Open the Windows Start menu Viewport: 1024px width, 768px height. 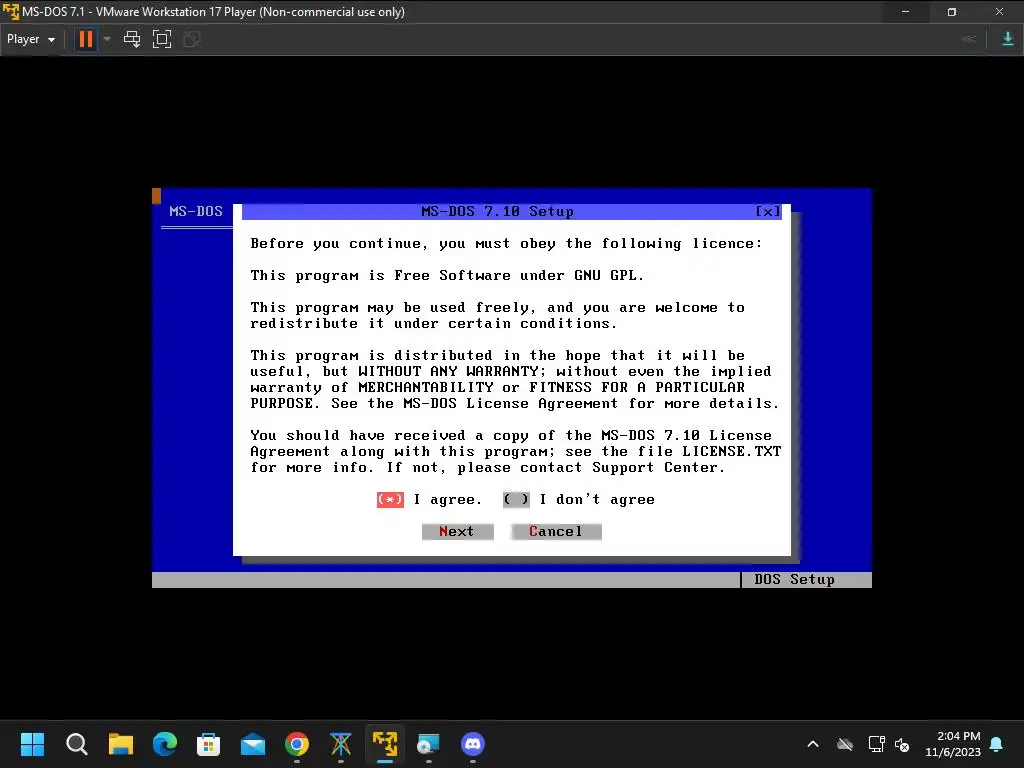pos(32,744)
